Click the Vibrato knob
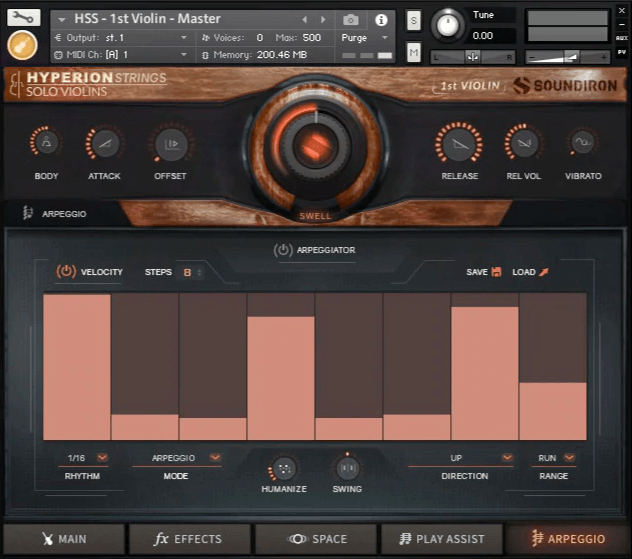Viewport: 632px width, 559px height. click(x=583, y=142)
